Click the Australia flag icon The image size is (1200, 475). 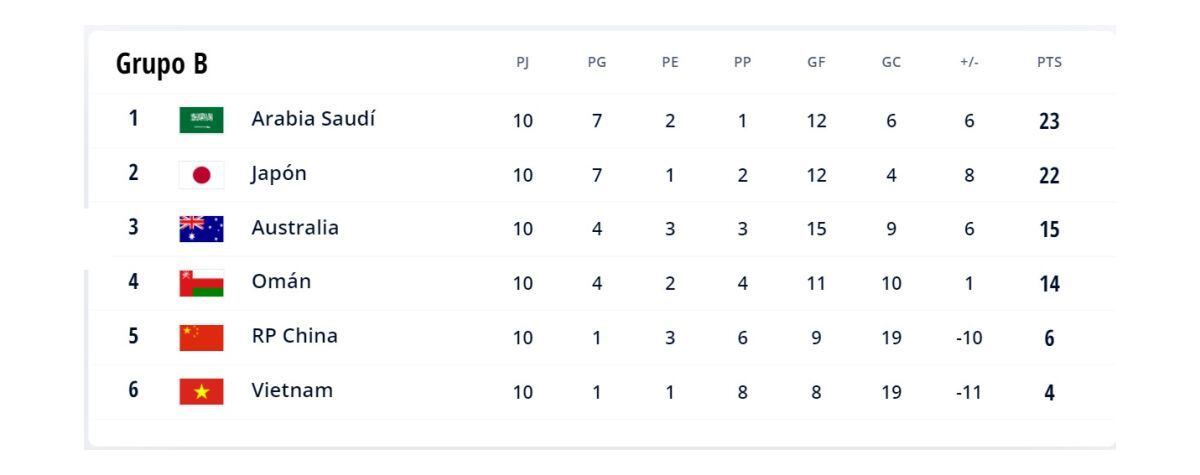pos(202,229)
